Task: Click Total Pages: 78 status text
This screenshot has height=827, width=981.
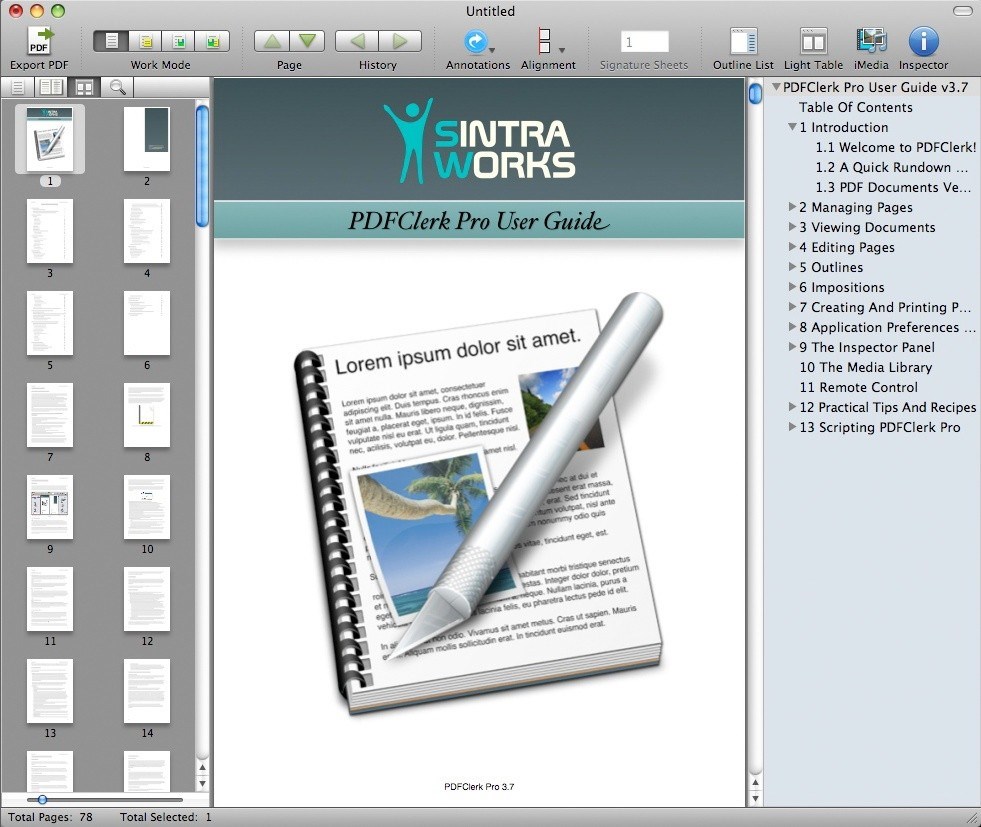Action: pyautogui.click(x=50, y=817)
